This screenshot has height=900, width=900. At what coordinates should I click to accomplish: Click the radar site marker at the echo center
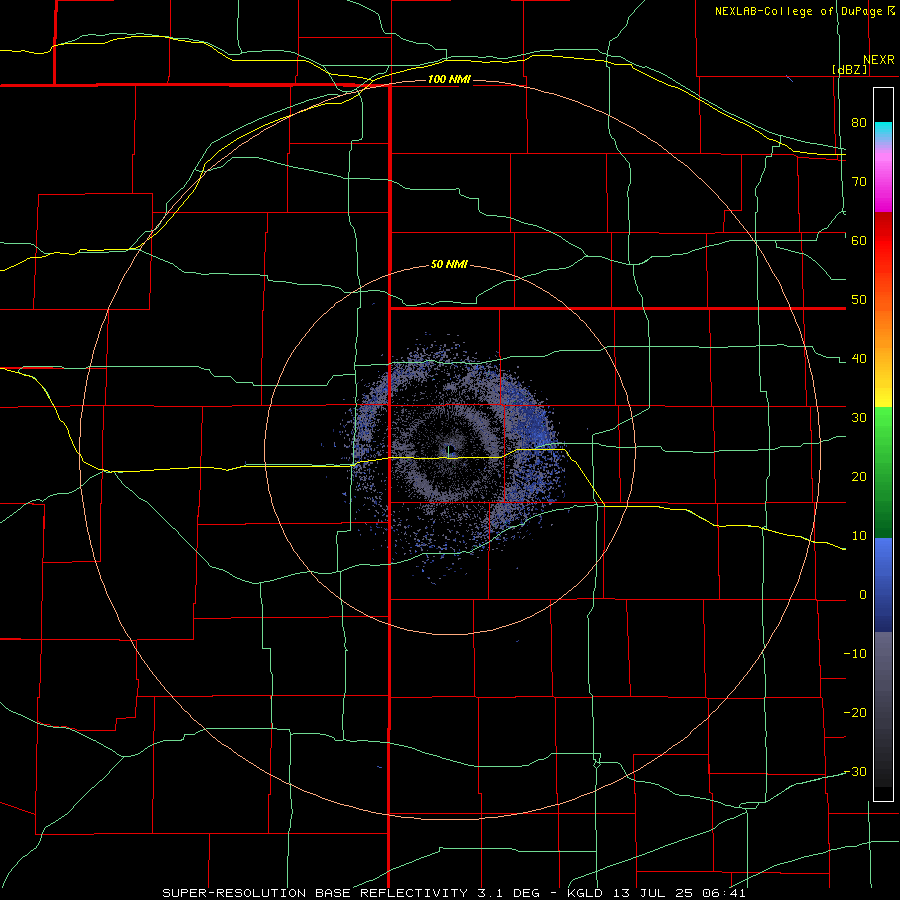tap(449, 451)
